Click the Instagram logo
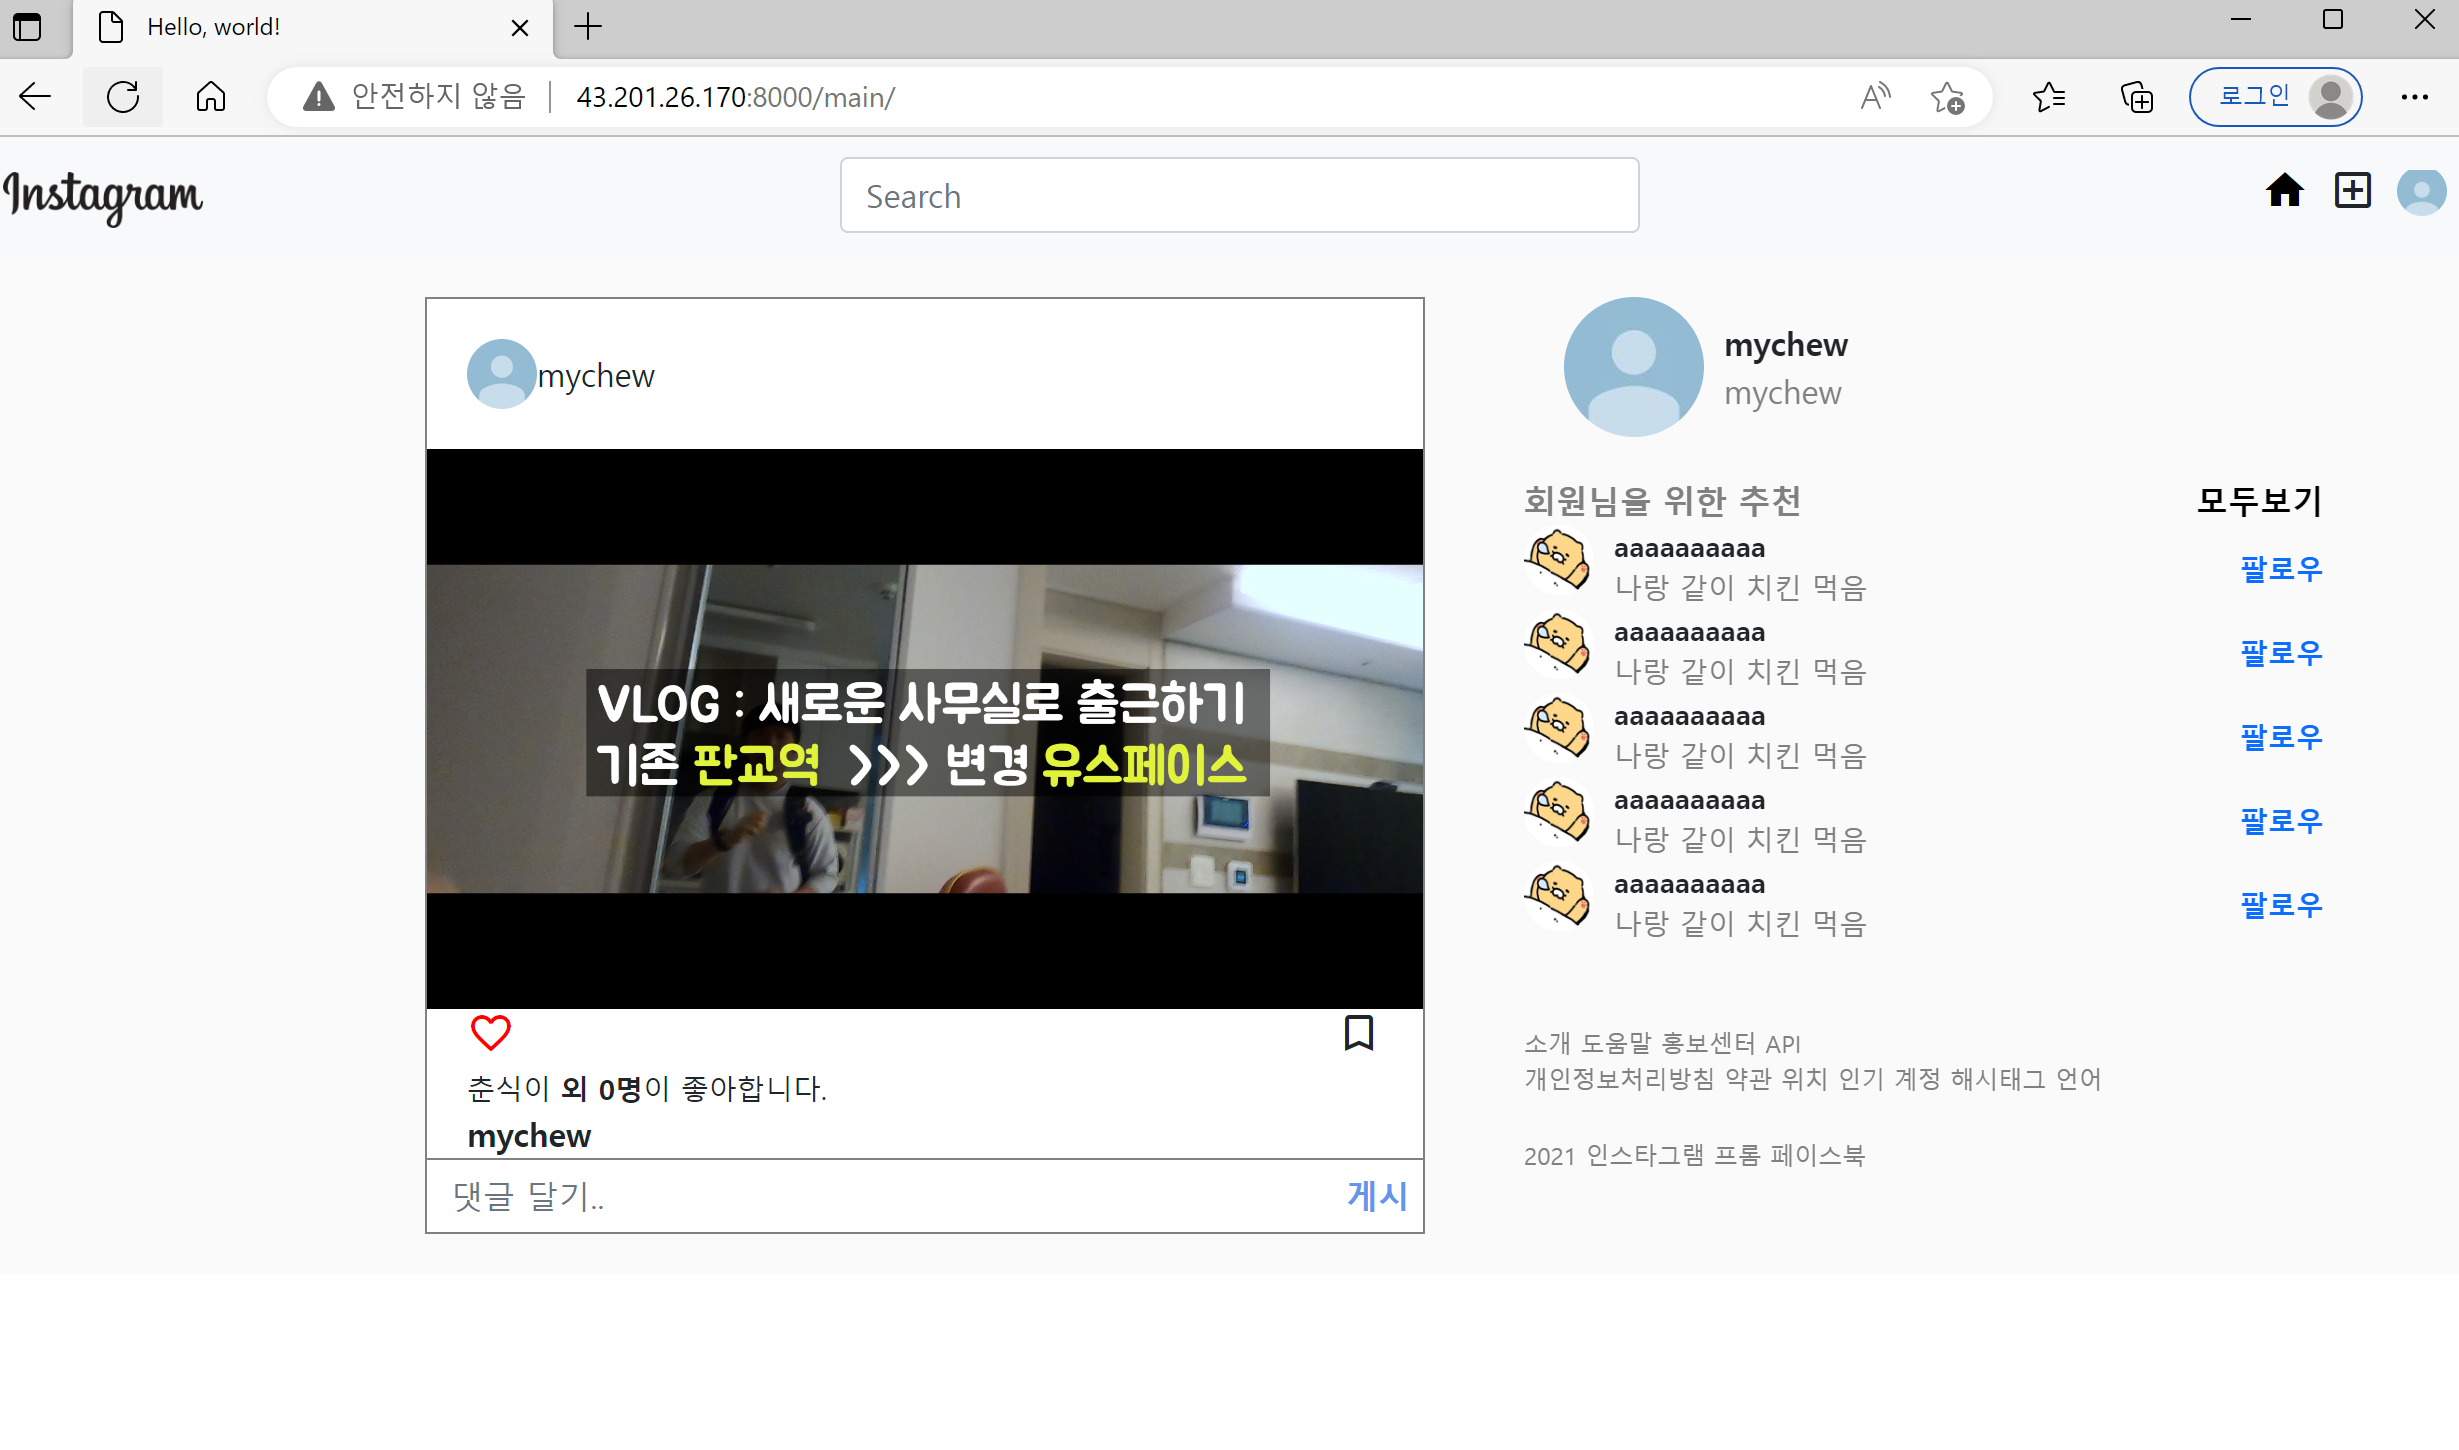The image size is (2459, 1450). 103,196
